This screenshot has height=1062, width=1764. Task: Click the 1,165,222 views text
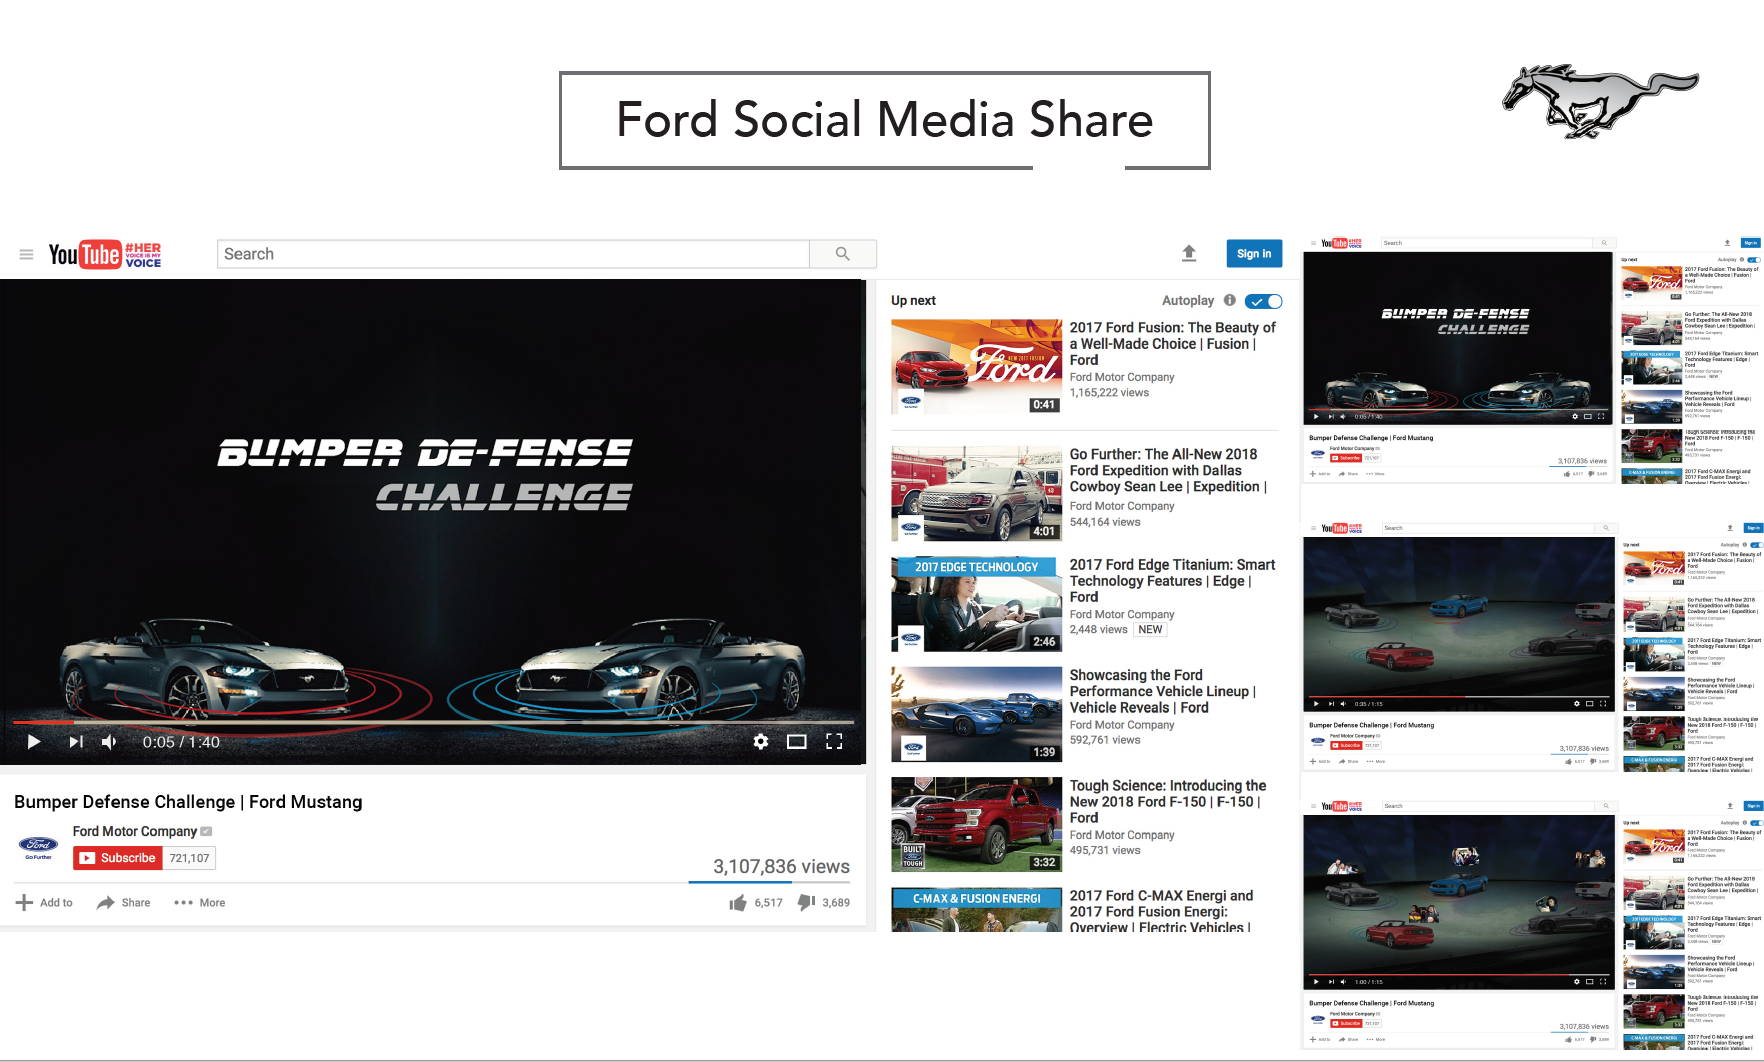[1109, 393]
